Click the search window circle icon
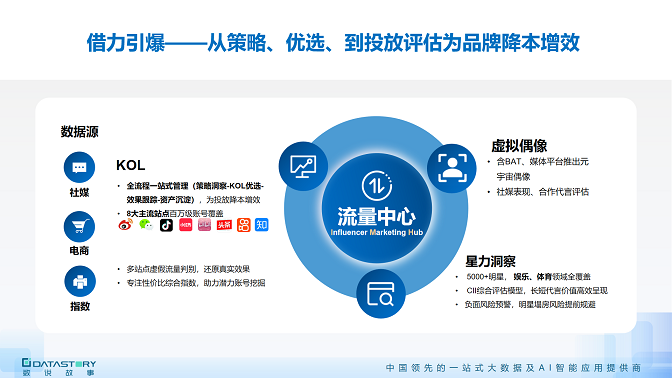Screen dimensions: 672x378 click(381, 294)
